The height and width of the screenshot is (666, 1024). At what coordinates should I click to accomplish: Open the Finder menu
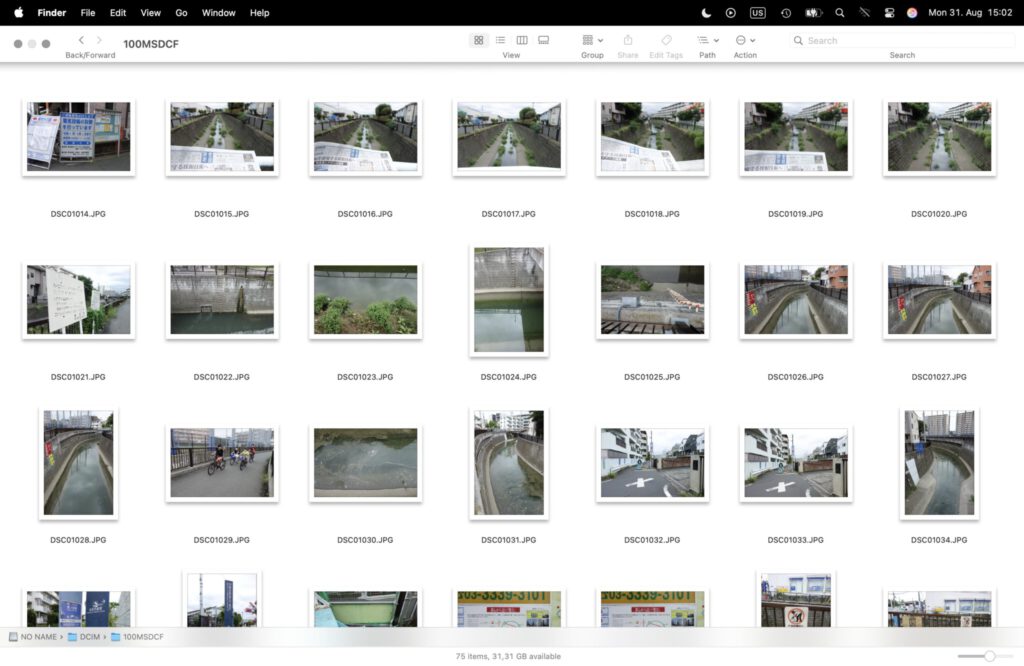52,12
